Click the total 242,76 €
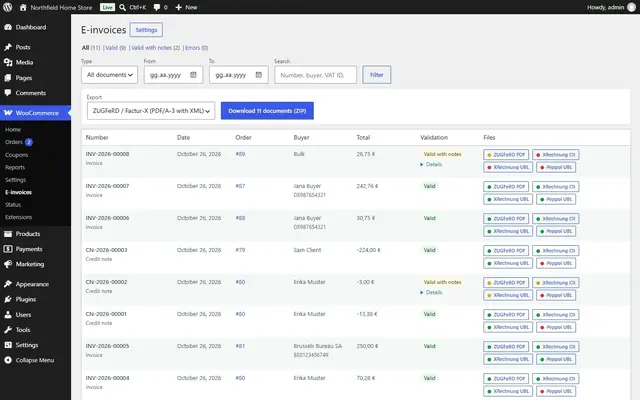The image size is (640, 400). pyautogui.click(x=367, y=186)
